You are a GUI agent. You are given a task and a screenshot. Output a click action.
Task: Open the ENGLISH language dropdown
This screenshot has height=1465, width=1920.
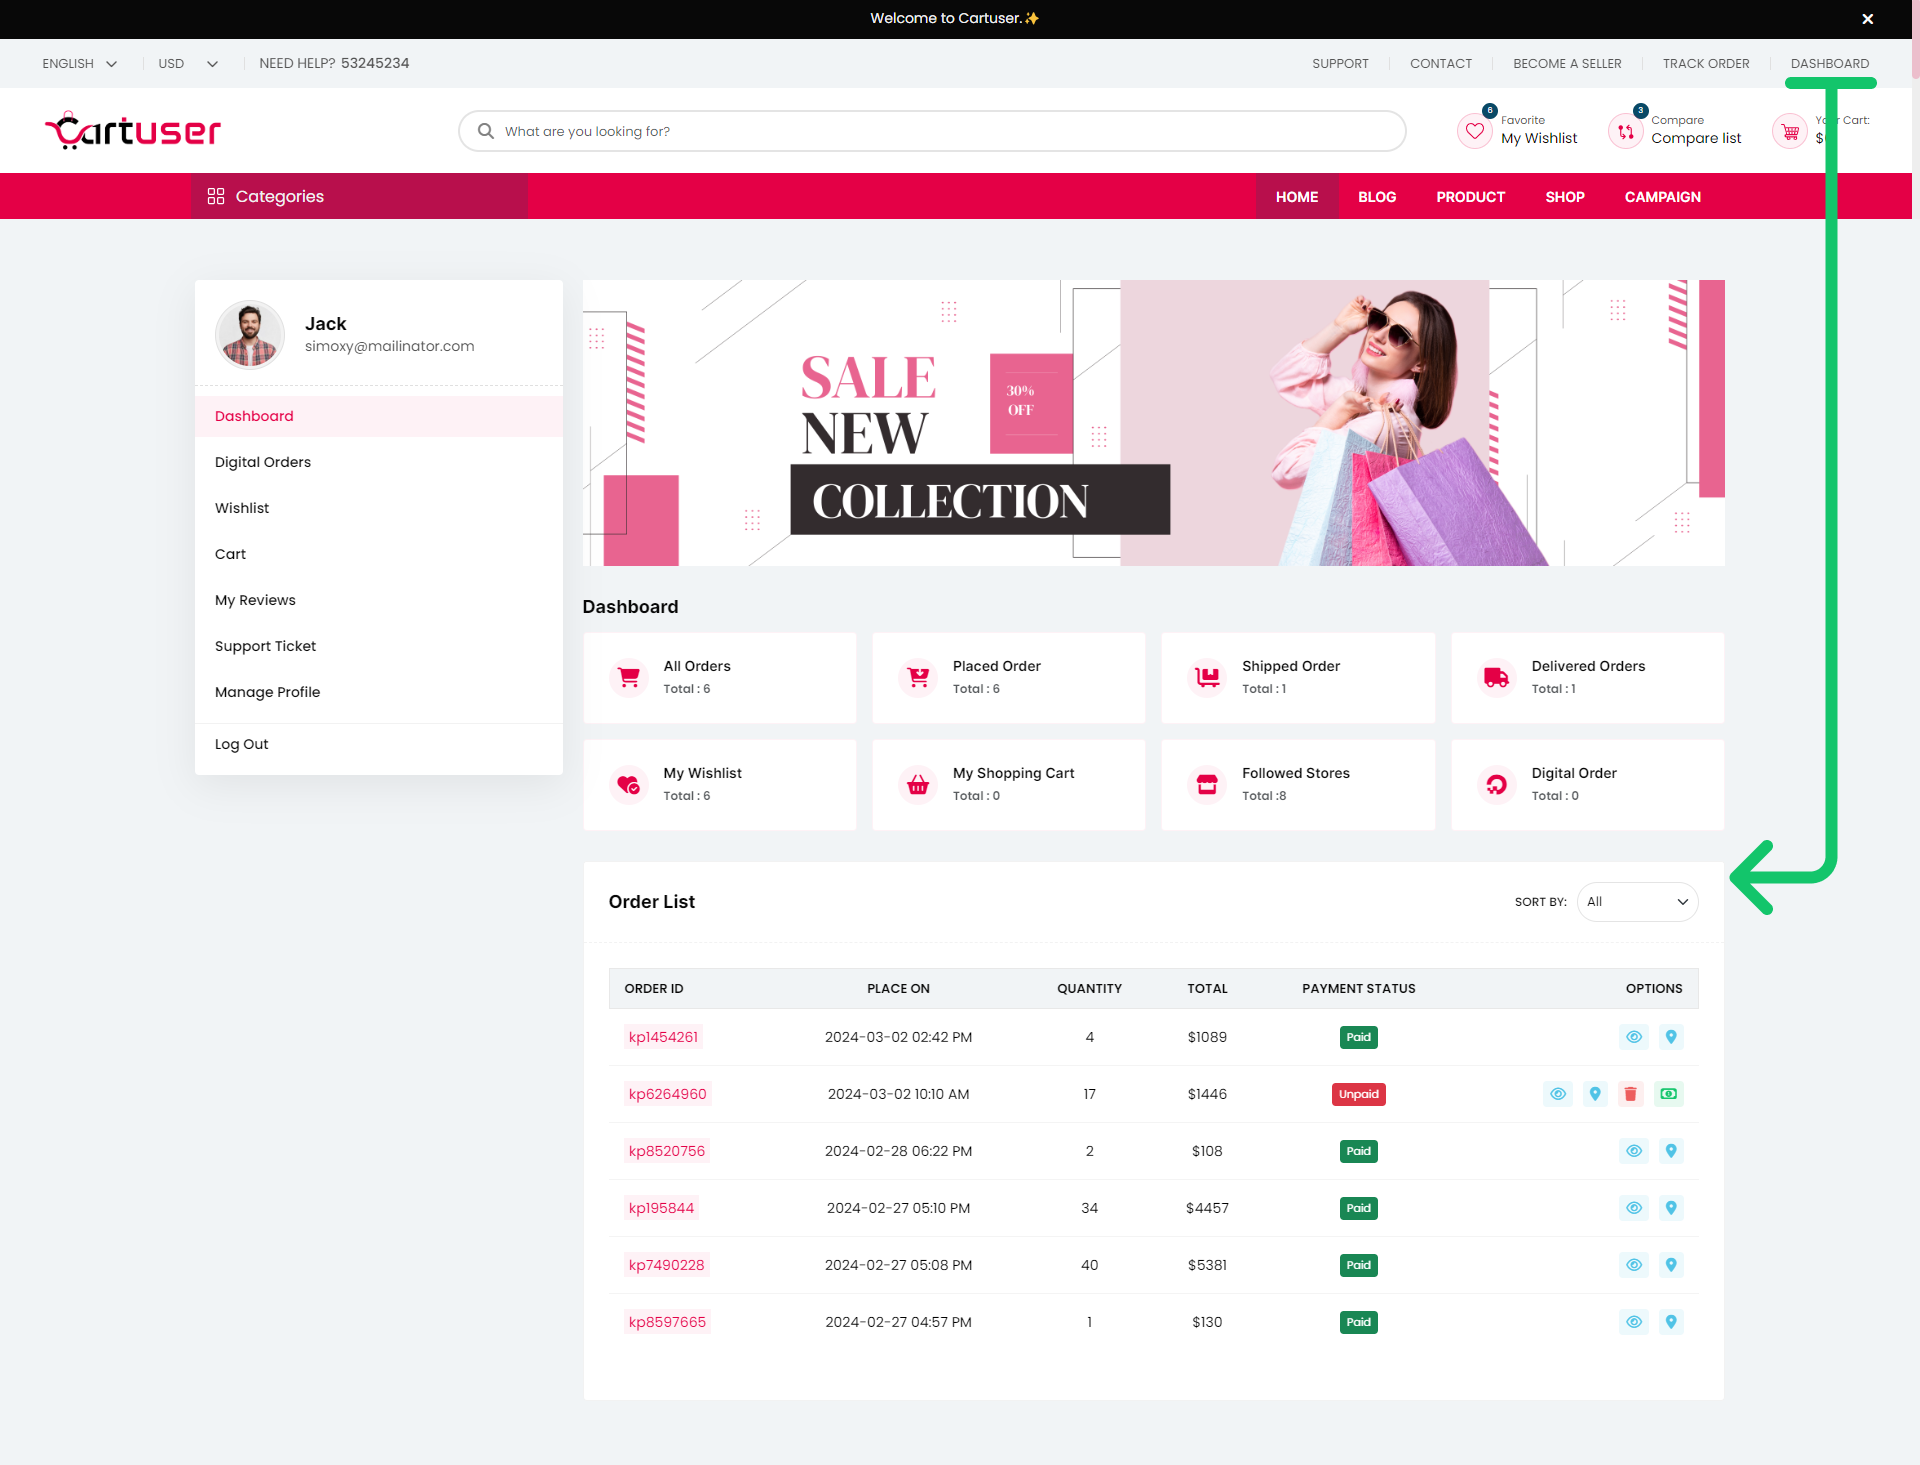pyautogui.click(x=79, y=63)
